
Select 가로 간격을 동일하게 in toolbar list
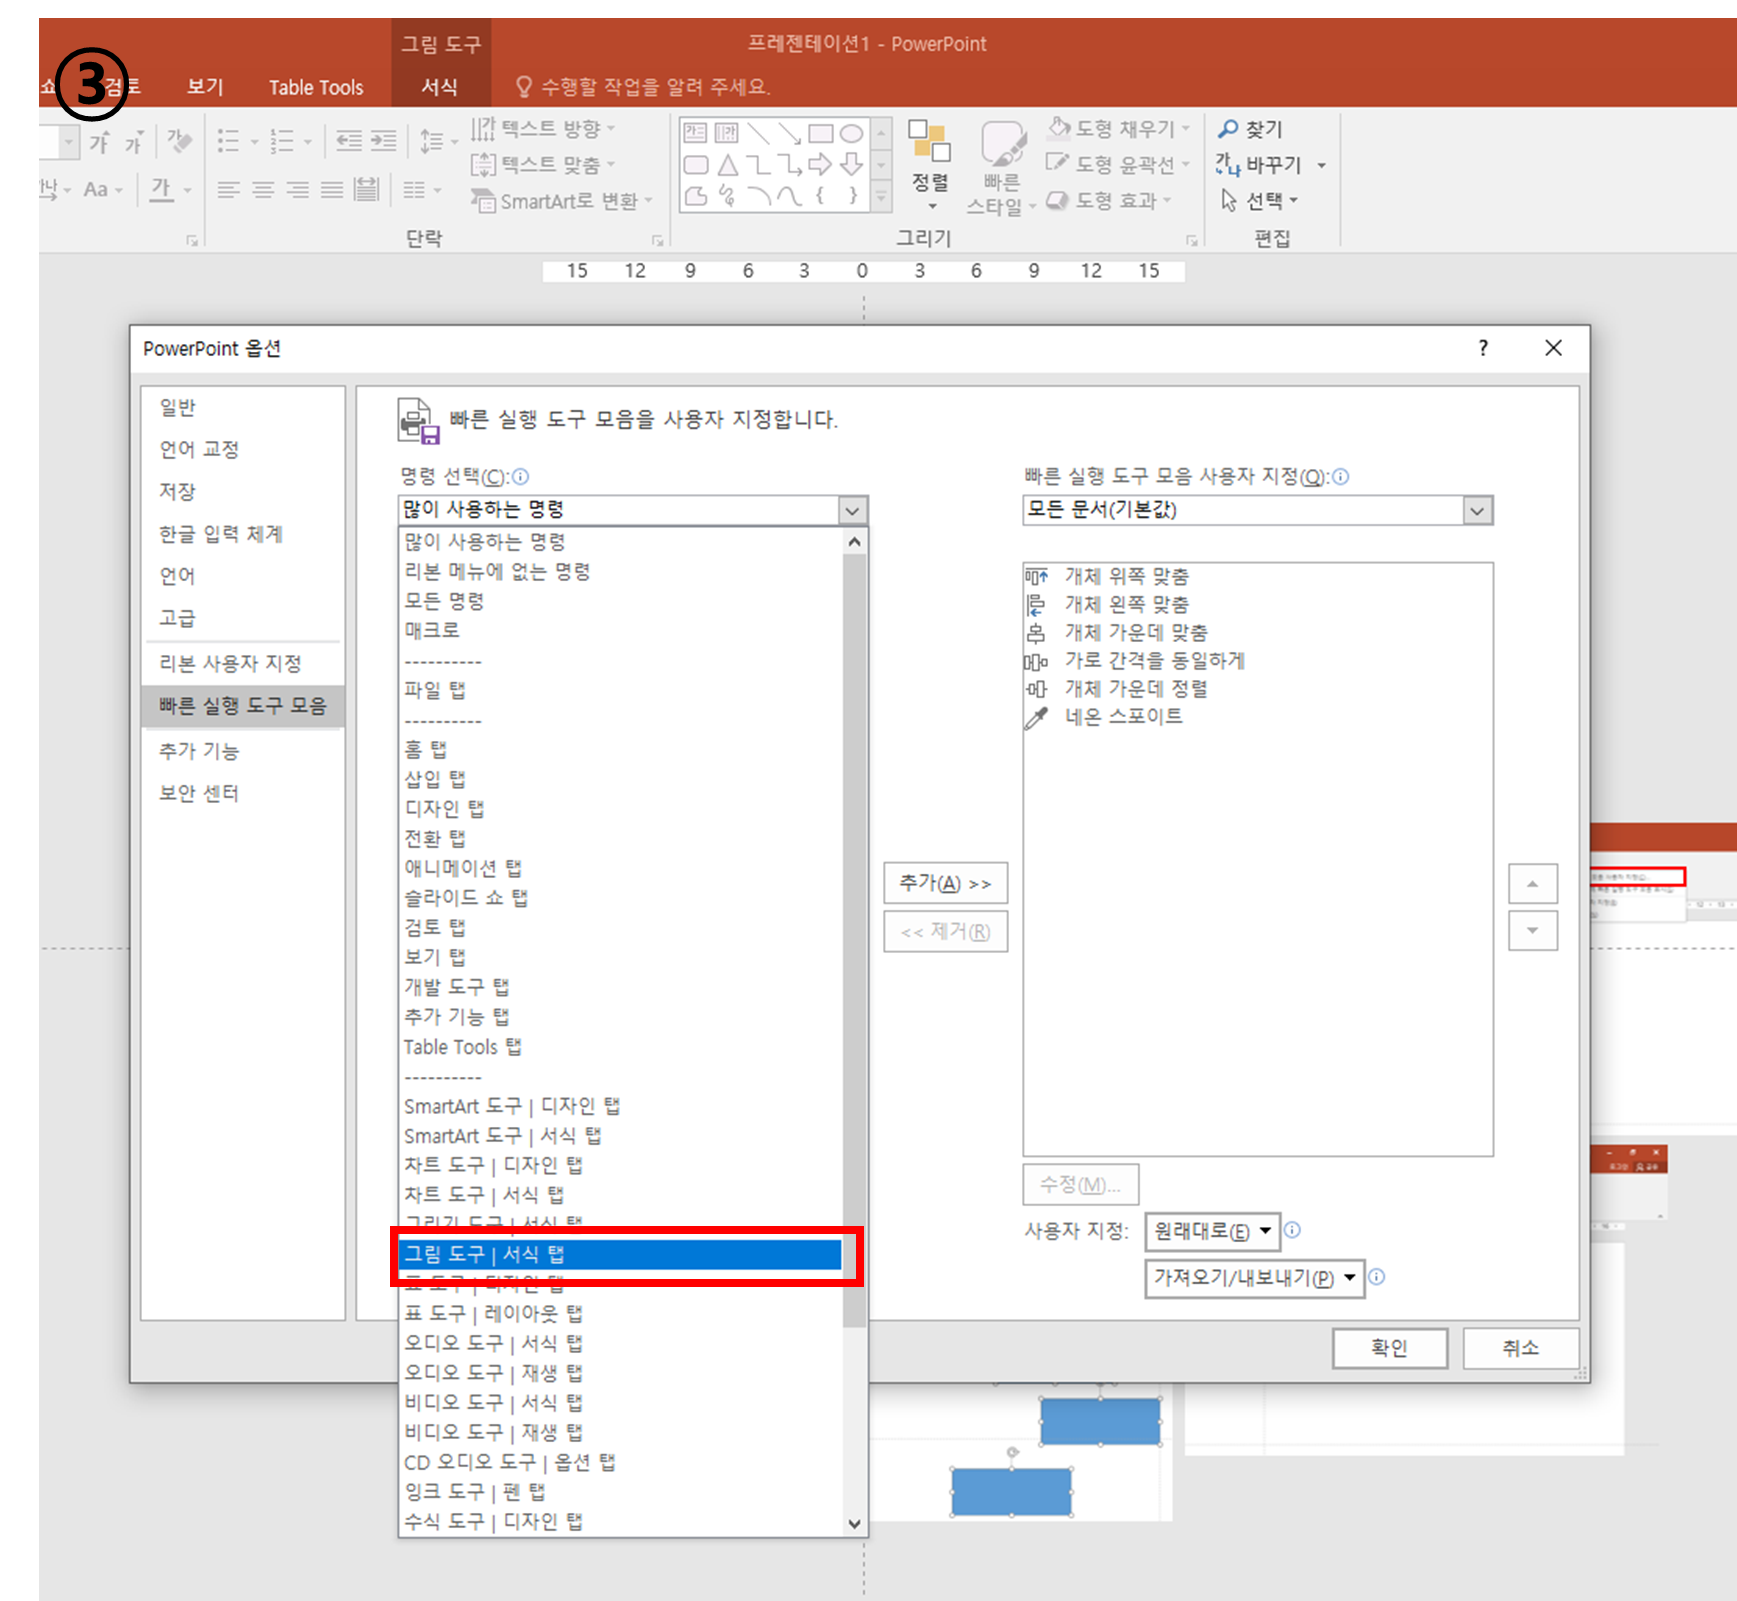point(1257,661)
